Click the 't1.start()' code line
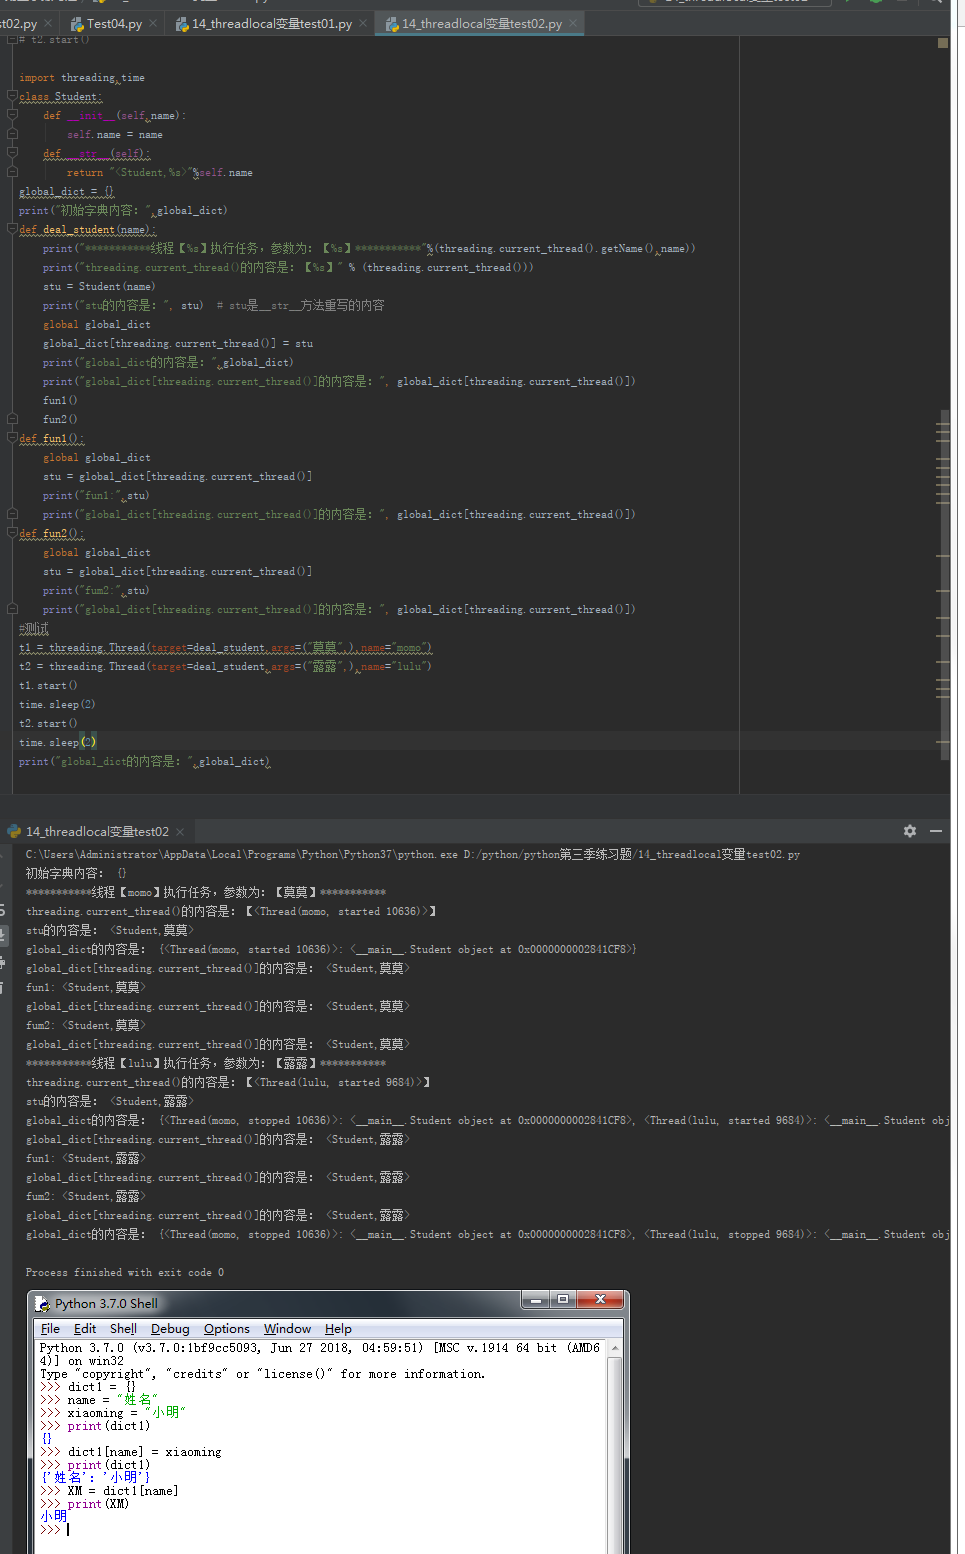 click(48, 686)
